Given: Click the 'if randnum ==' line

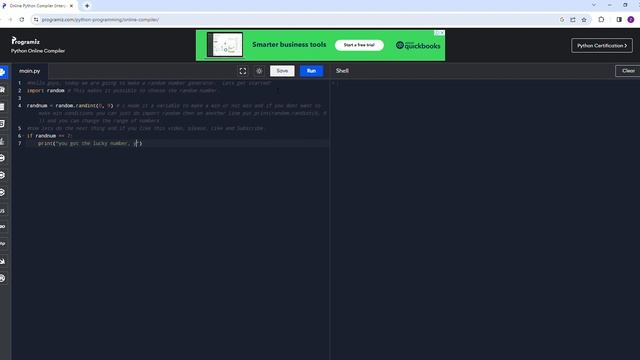Looking at the screenshot, I should point(49,136).
